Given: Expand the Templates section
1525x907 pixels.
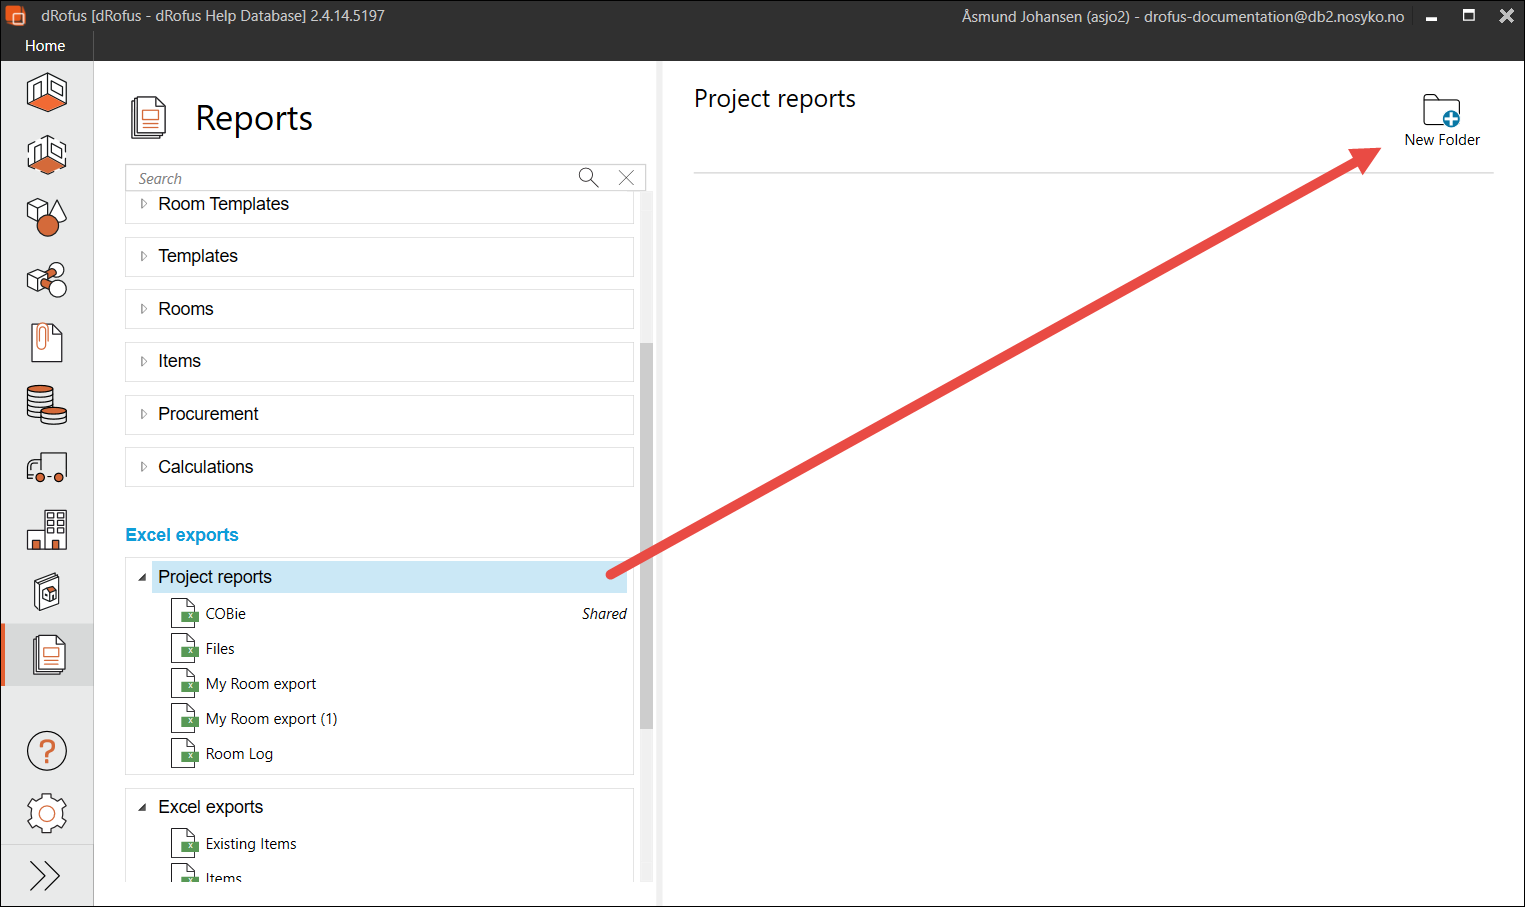Looking at the screenshot, I should click(144, 256).
